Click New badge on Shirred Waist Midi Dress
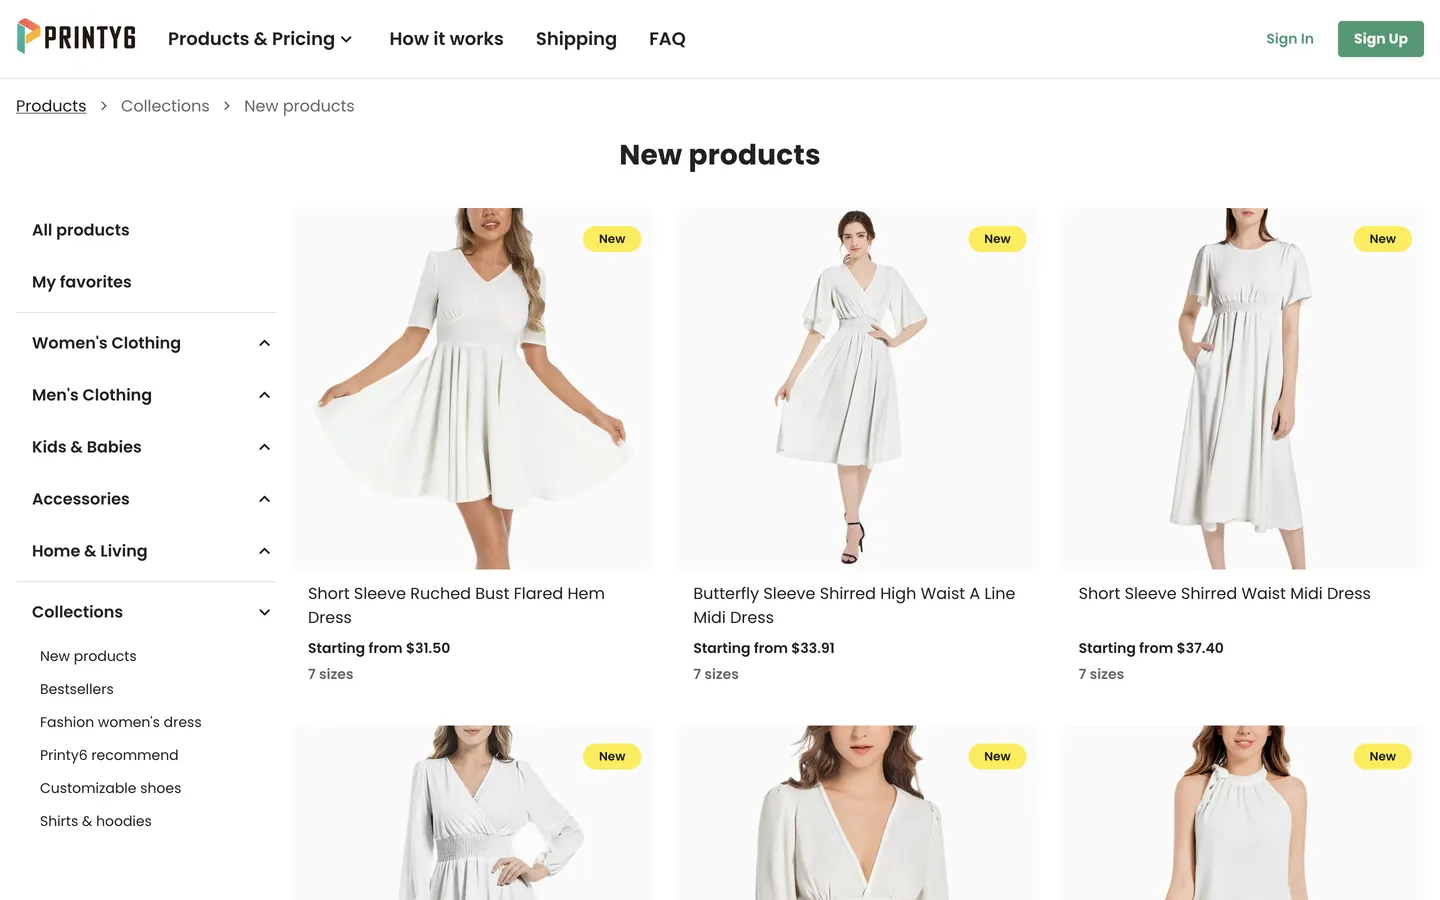This screenshot has width=1440, height=900. (x=1382, y=239)
